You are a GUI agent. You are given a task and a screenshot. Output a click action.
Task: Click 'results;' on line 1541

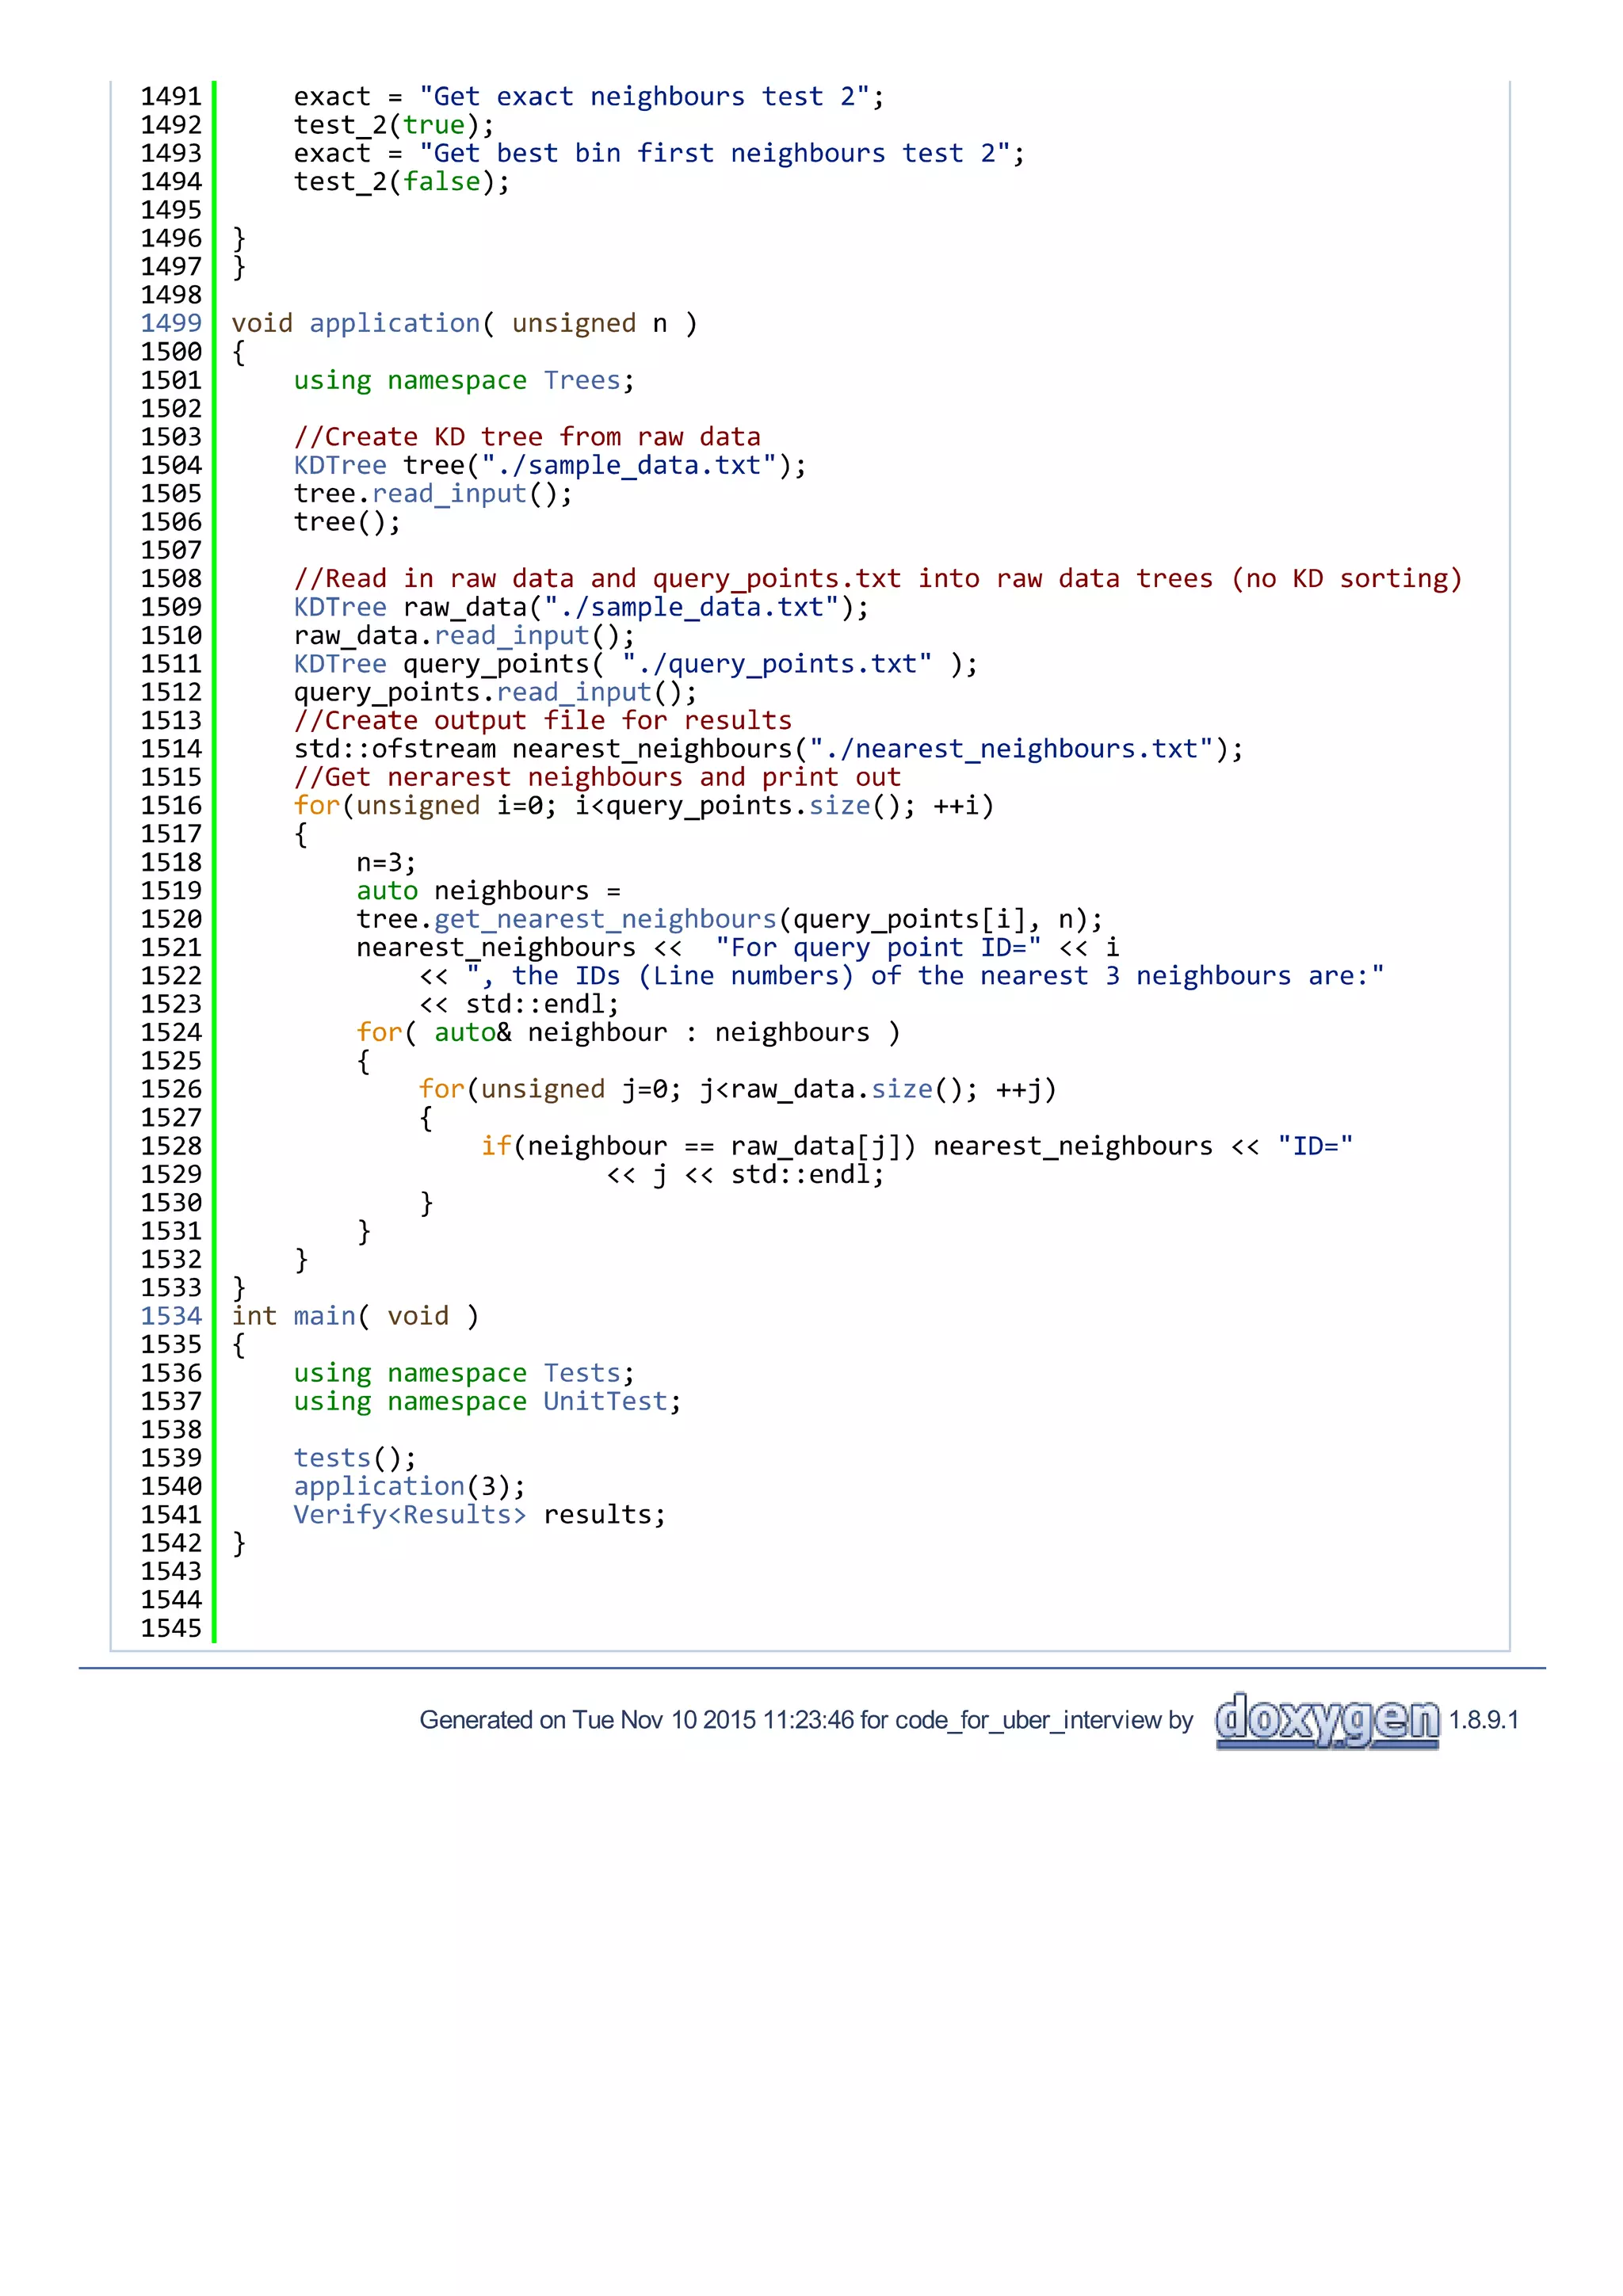[x=605, y=1515]
